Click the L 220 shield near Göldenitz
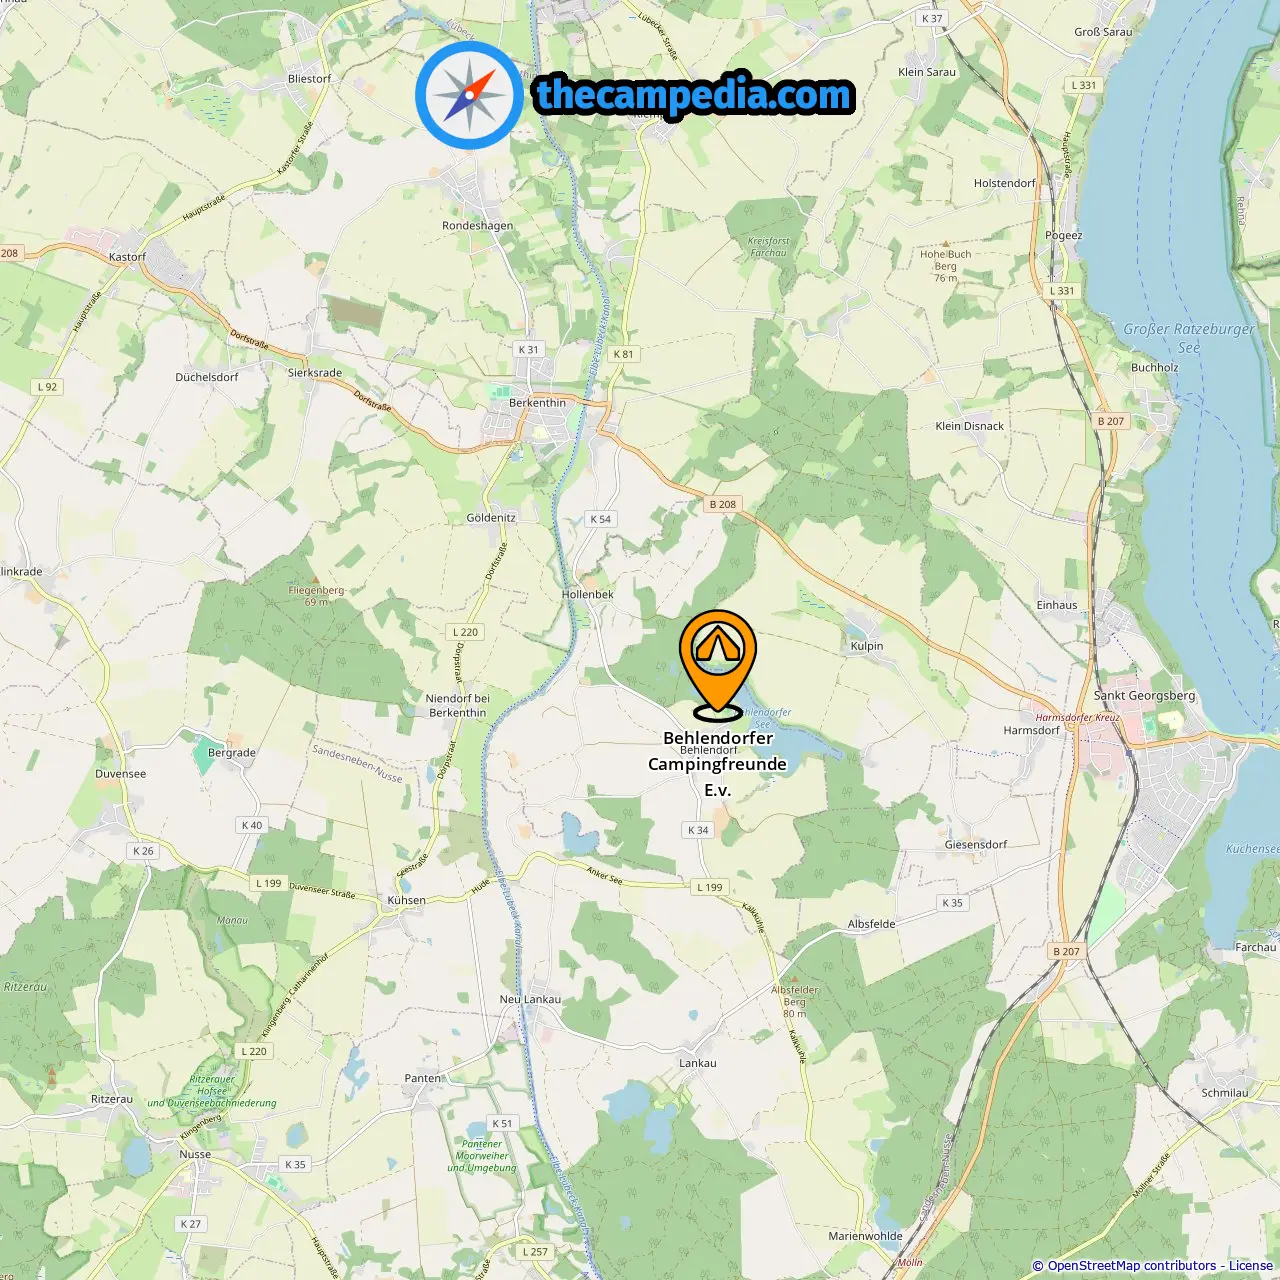 (x=465, y=632)
